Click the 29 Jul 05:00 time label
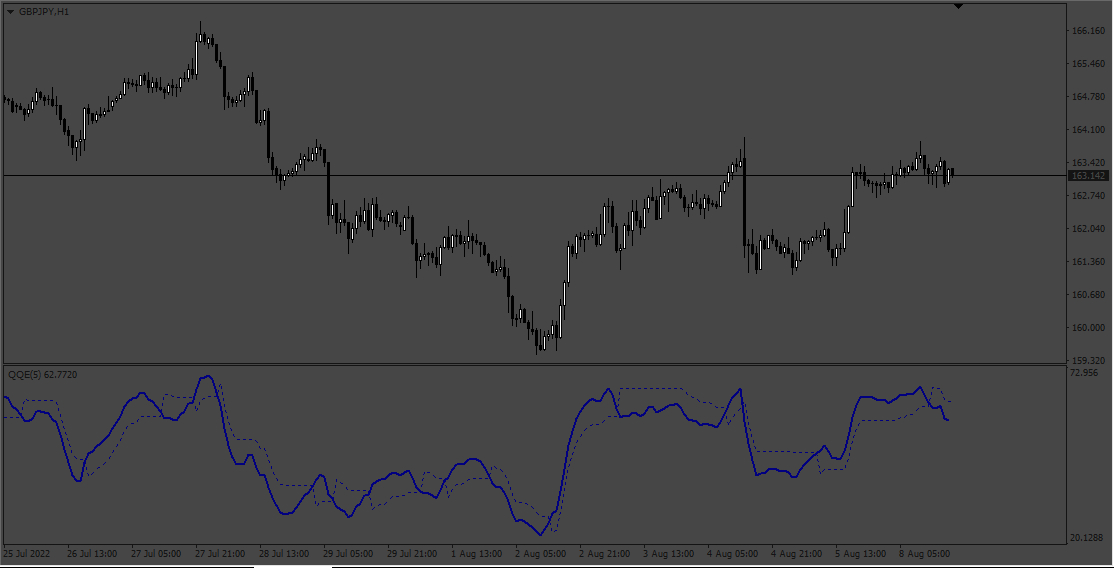 [x=348, y=553]
